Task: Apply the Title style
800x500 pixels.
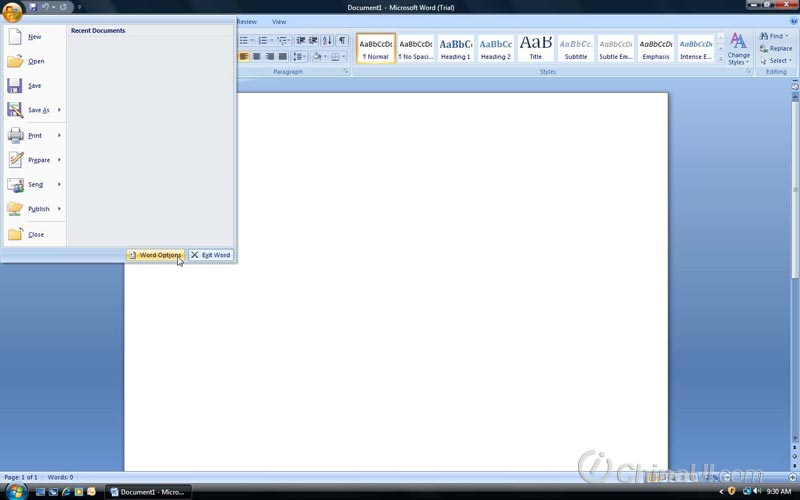Action: click(x=536, y=48)
